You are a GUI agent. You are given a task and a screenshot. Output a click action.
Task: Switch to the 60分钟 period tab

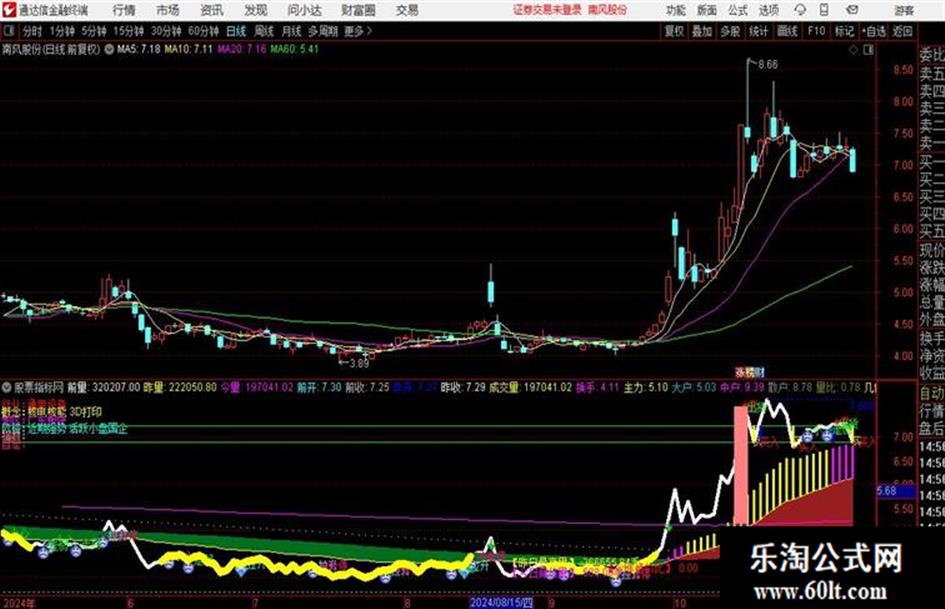[x=203, y=31]
